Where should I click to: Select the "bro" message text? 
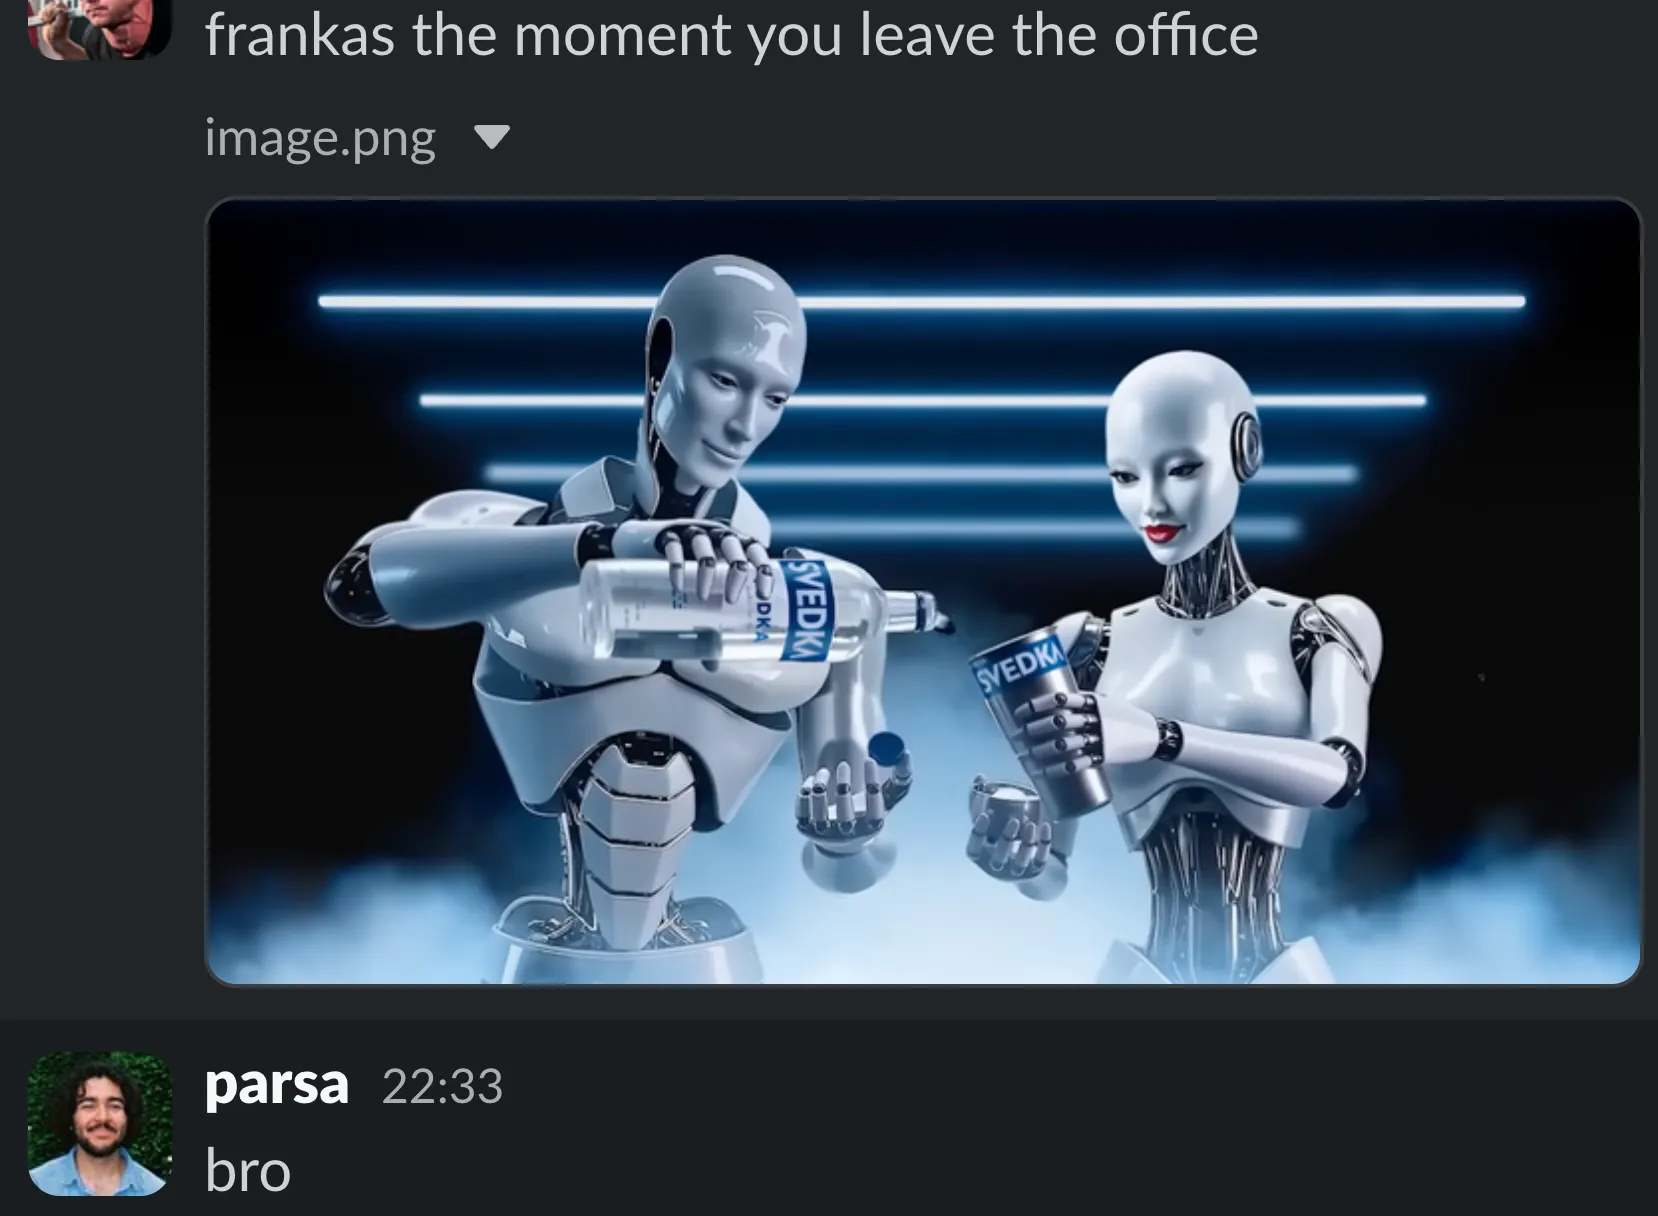[x=247, y=1170]
